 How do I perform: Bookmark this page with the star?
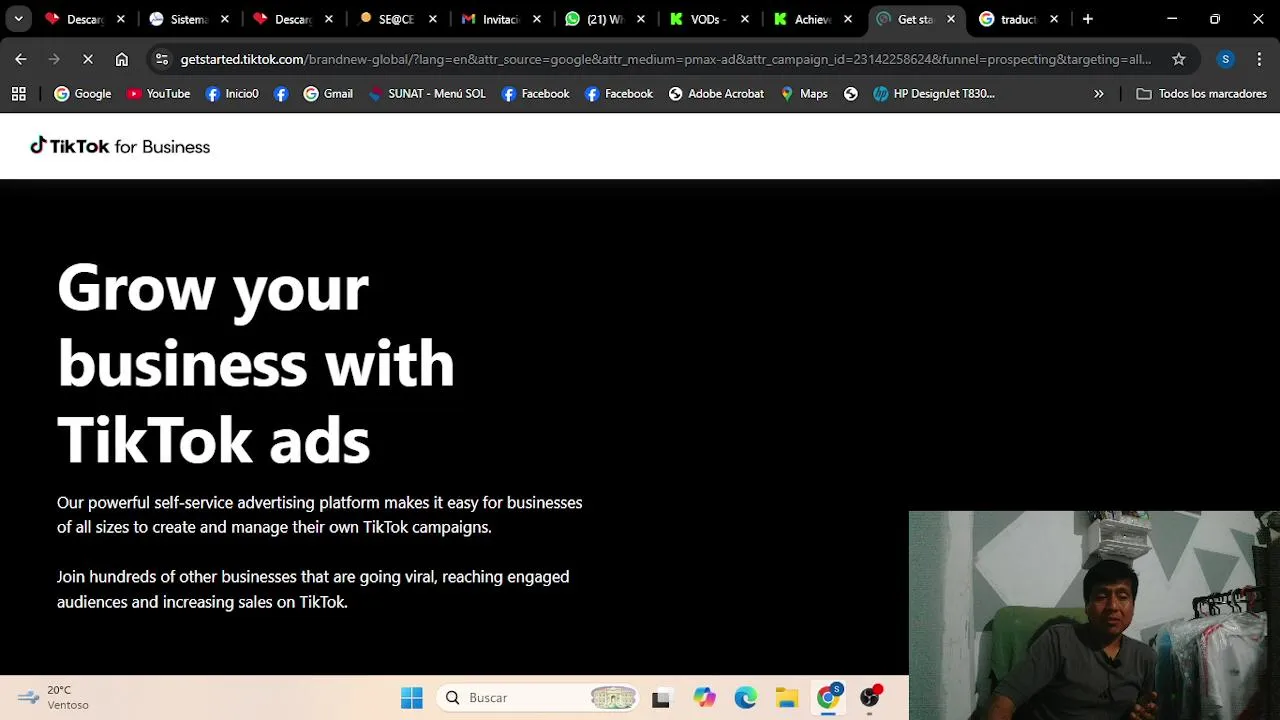(1179, 59)
